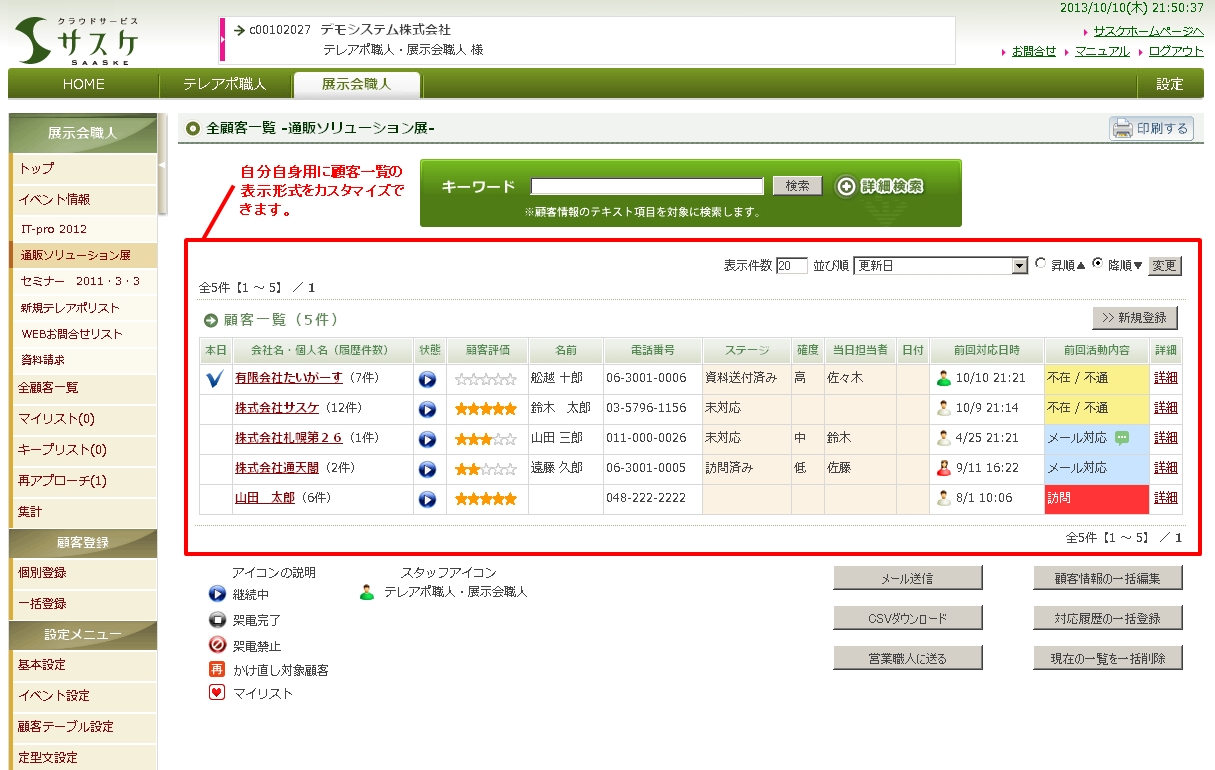This screenshot has width=1215, height=770.
Task: Click the star rating for 株式会社サスケ
Action: [486, 409]
